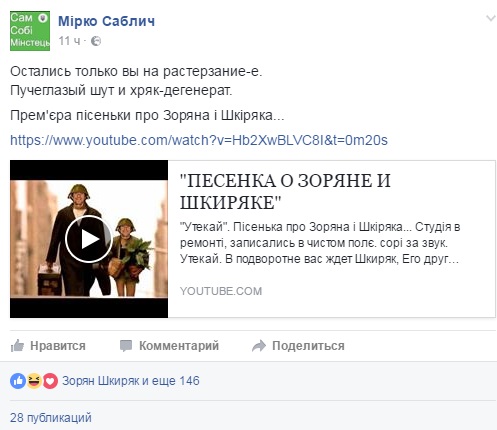This screenshot has height=430, width=497.
Task: Open the red heart reaction icon
Action: click(x=50, y=381)
